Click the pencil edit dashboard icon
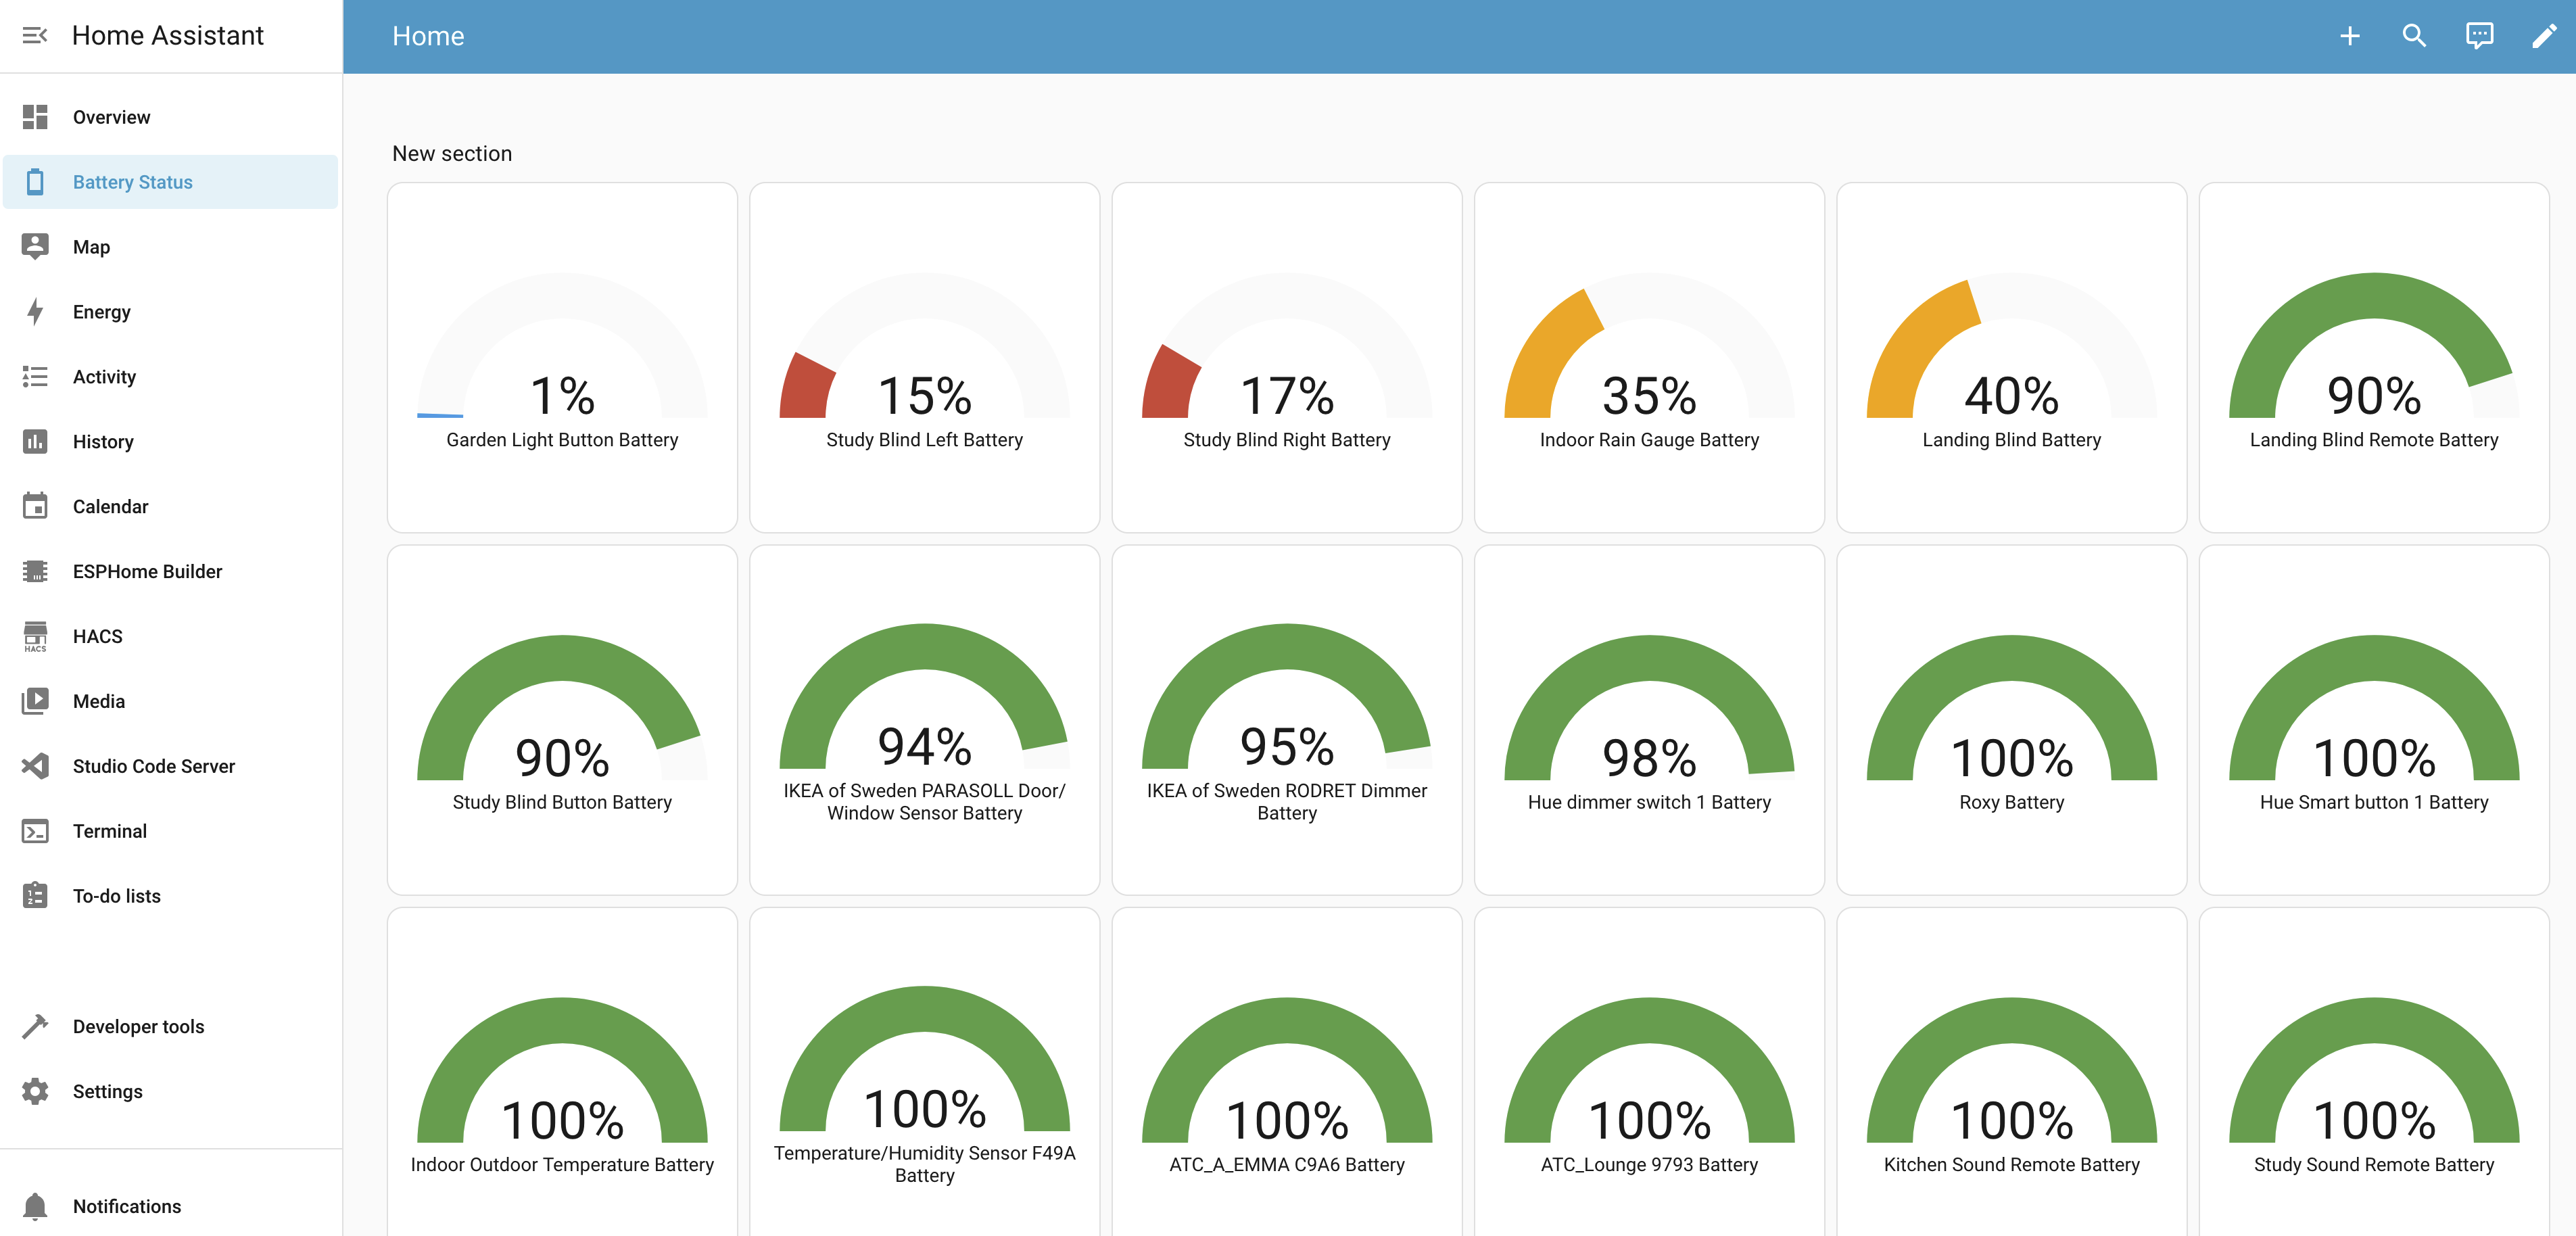 tap(2543, 36)
